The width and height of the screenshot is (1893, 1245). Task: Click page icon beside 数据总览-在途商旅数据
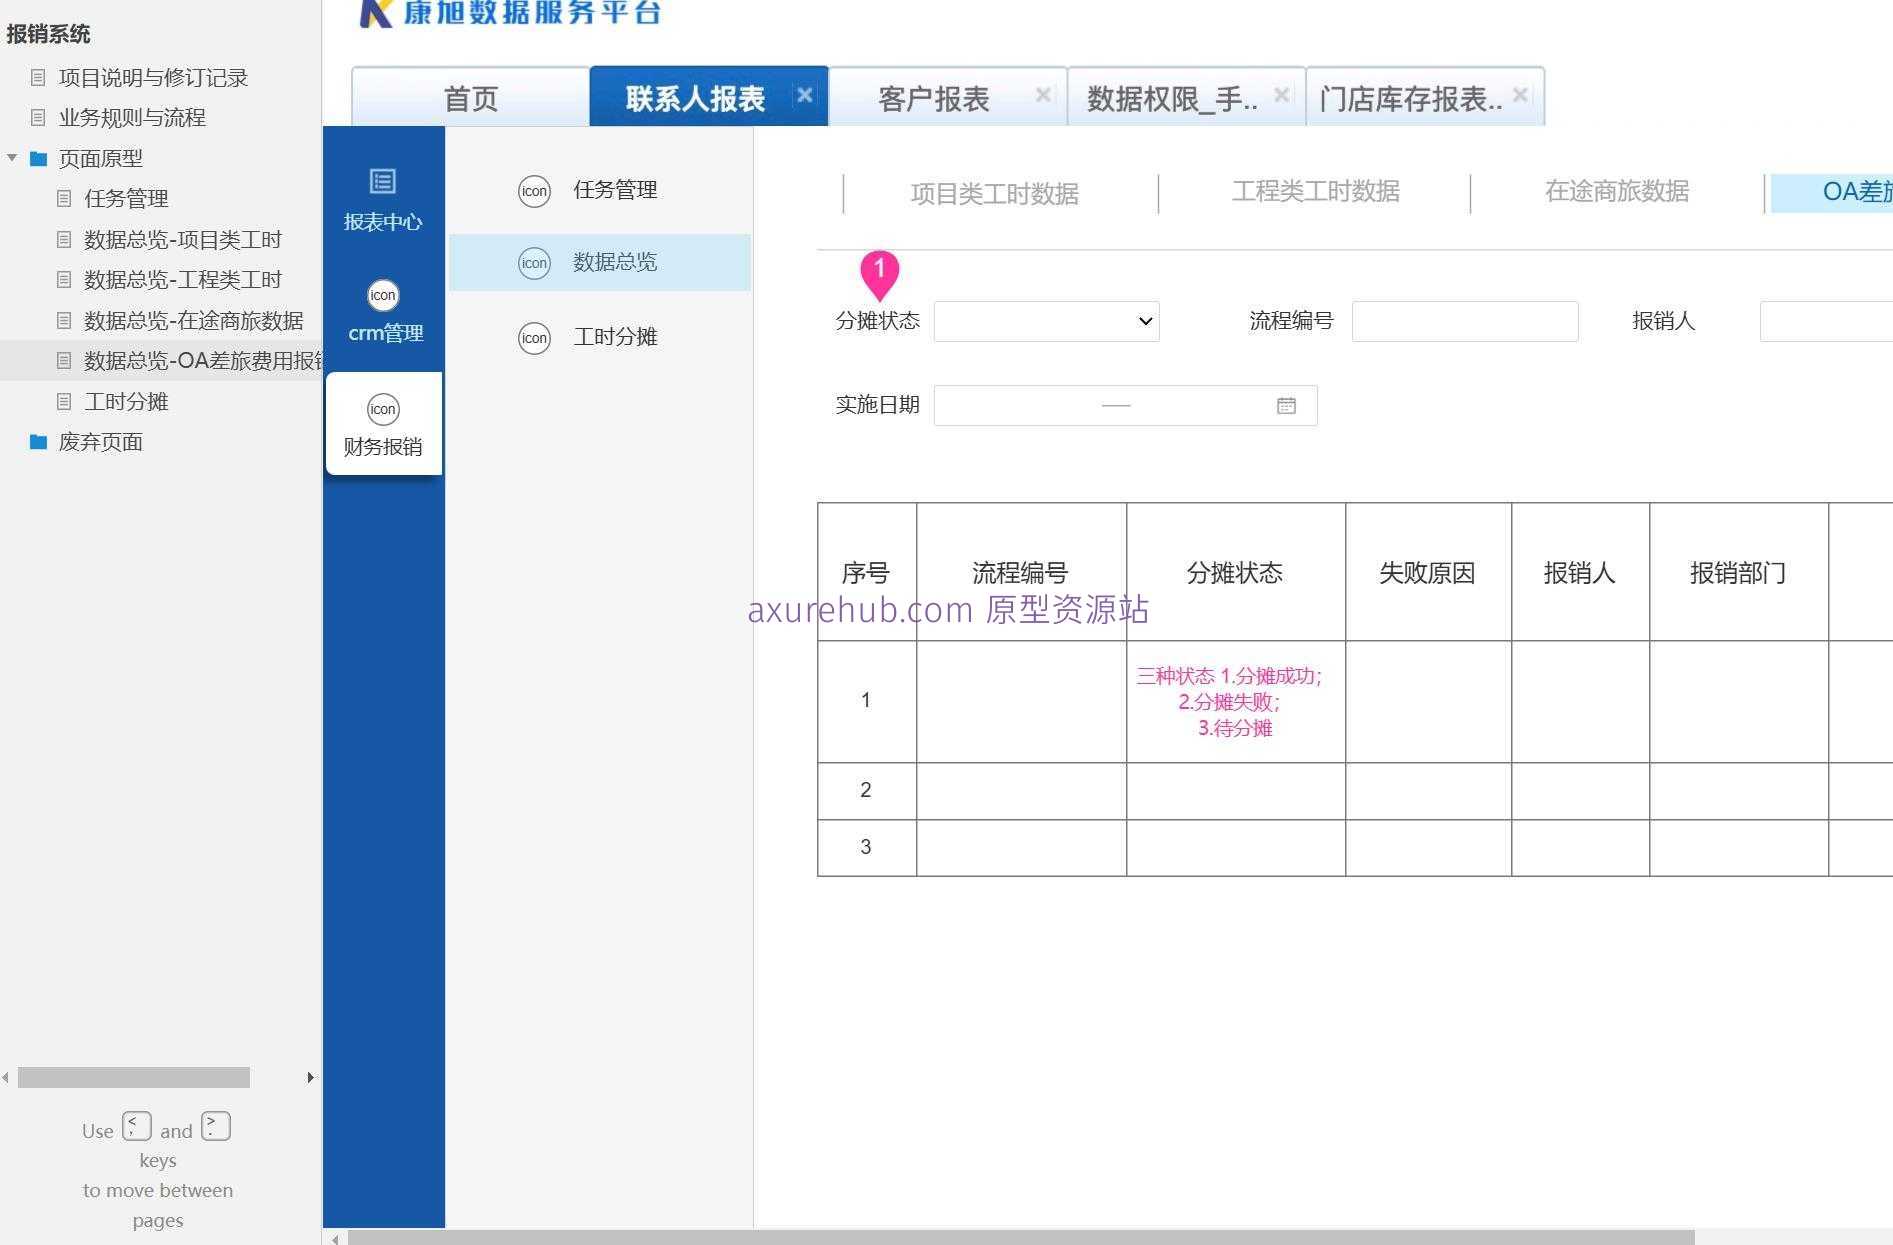(x=64, y=320)
